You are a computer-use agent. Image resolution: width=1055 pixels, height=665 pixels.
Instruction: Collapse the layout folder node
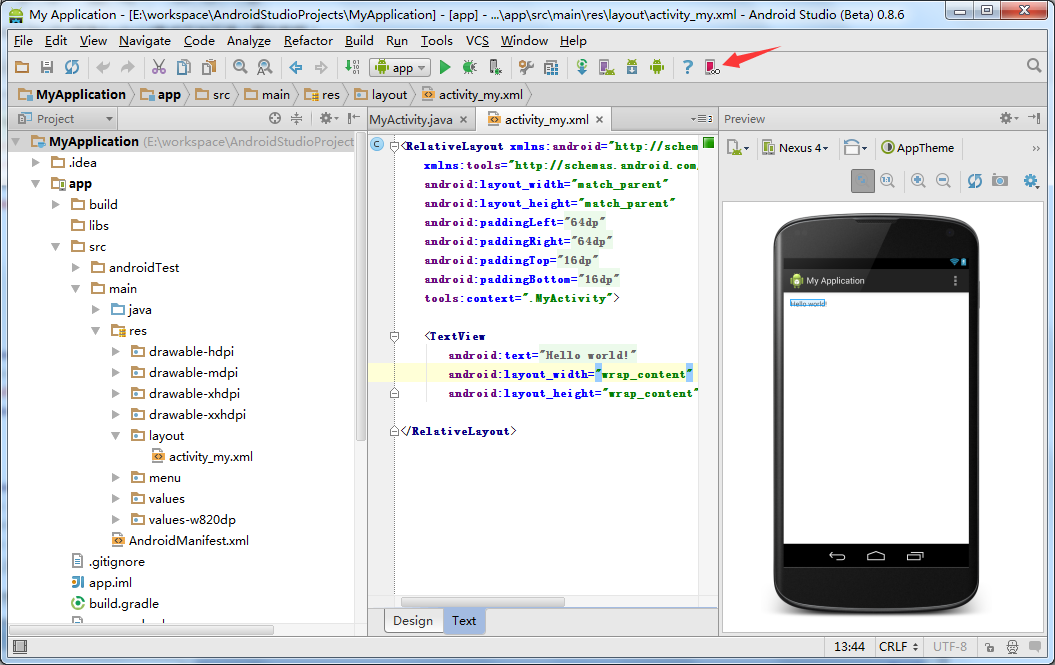point(116,435)
